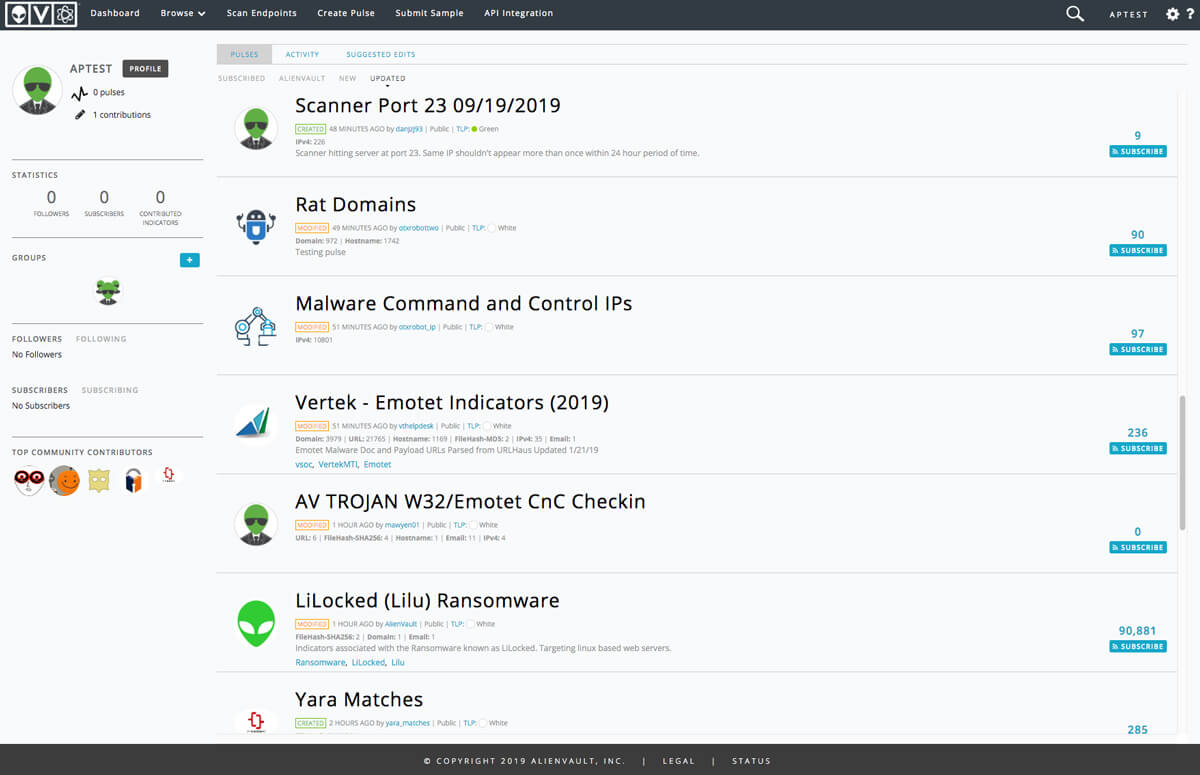Subscribe to LiLocked Ransomware pulse
The width and height of the screenshot is (1200, 775).
(1138, 647)
